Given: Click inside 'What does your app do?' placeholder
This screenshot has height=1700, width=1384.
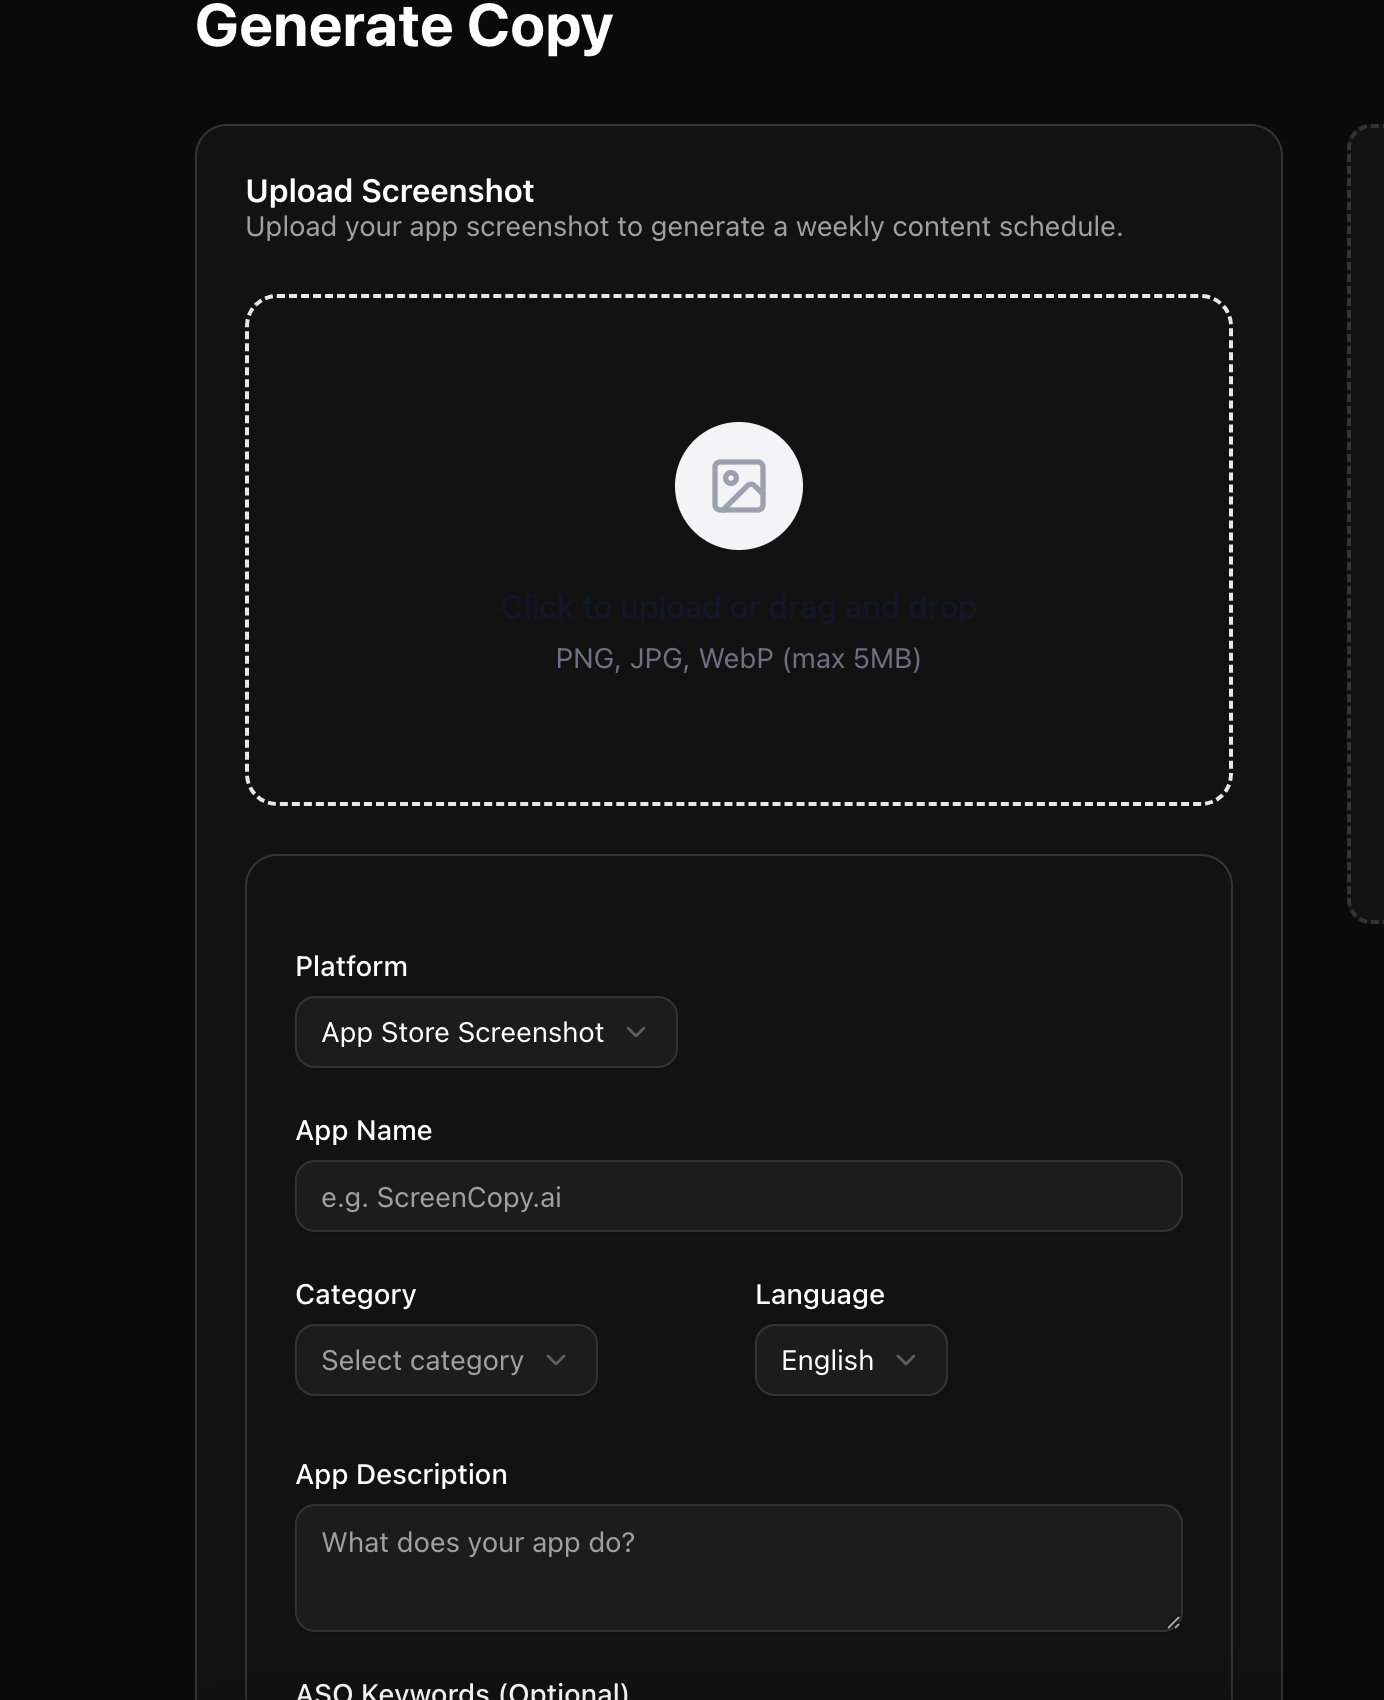Looking at the screenshot, I should (x=477, y=1543).
